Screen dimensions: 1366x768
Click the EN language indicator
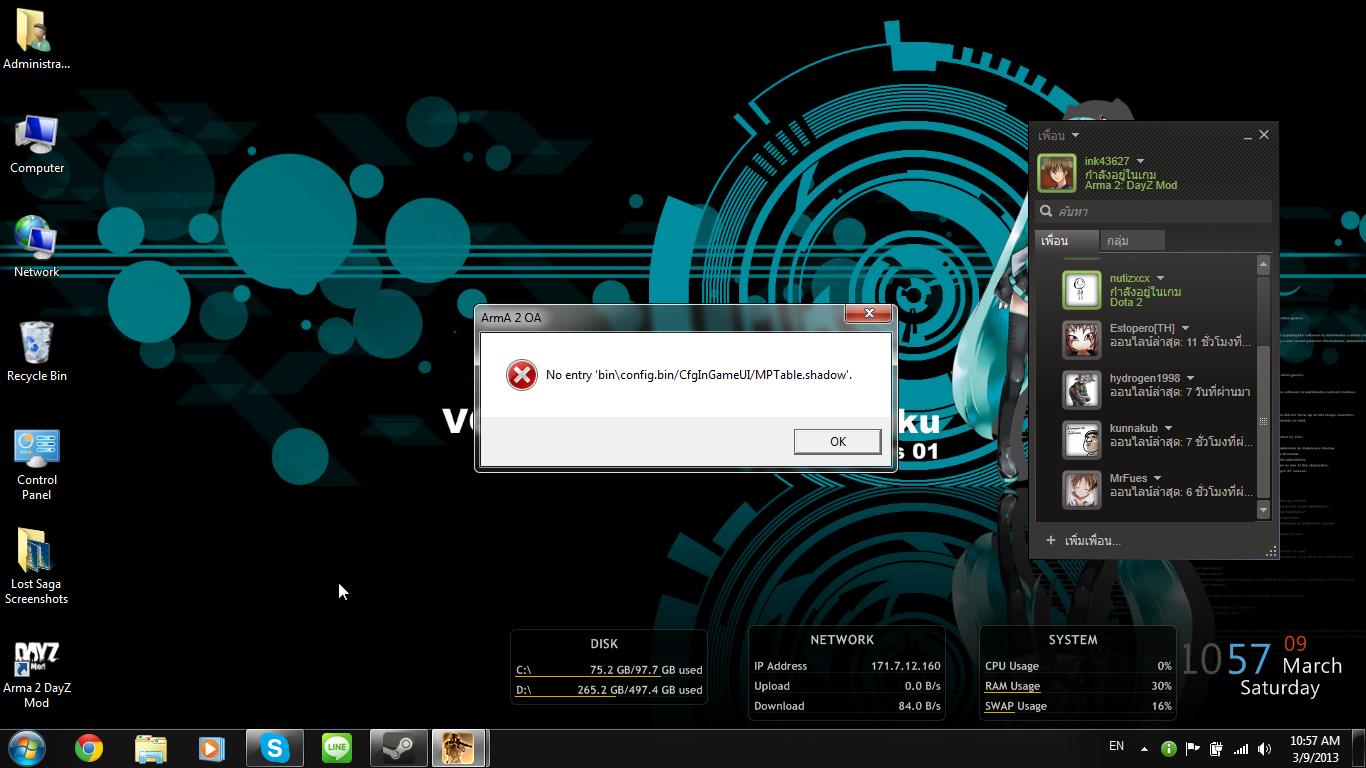tap(1116, 746)
